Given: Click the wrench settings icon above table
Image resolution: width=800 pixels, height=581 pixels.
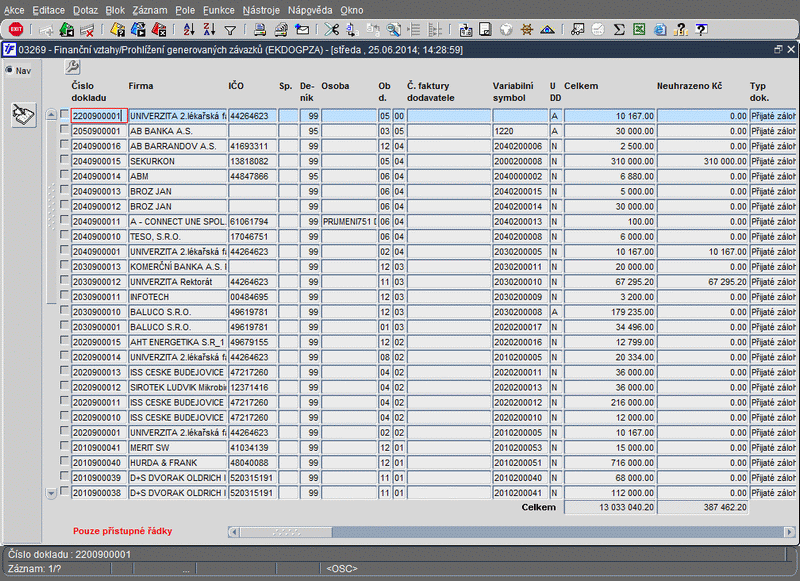Looking at the screenshot, I should pos(73,67).
